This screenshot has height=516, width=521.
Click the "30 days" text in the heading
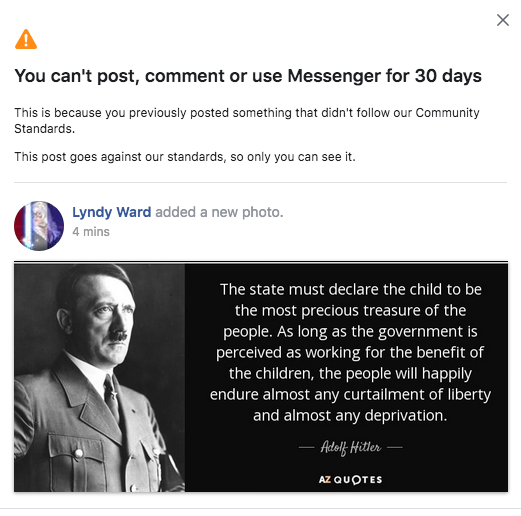coord(448,76)
